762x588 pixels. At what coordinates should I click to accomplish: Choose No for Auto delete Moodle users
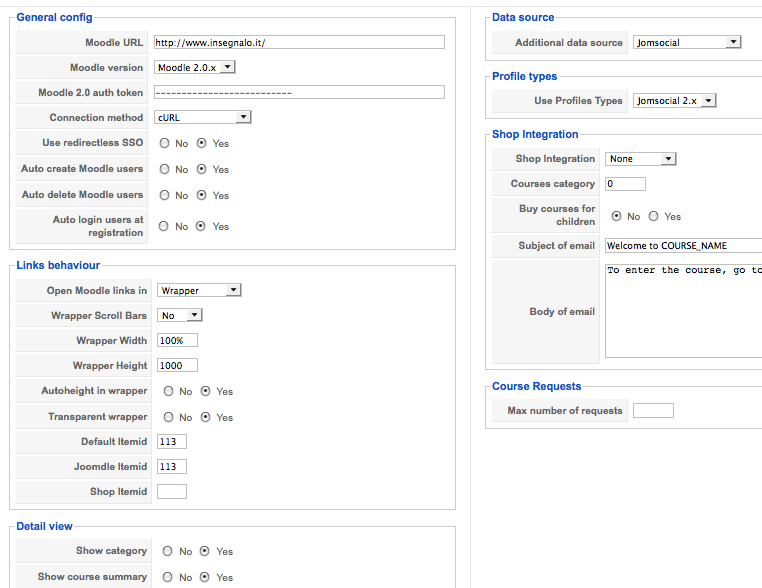pos(164,195)
